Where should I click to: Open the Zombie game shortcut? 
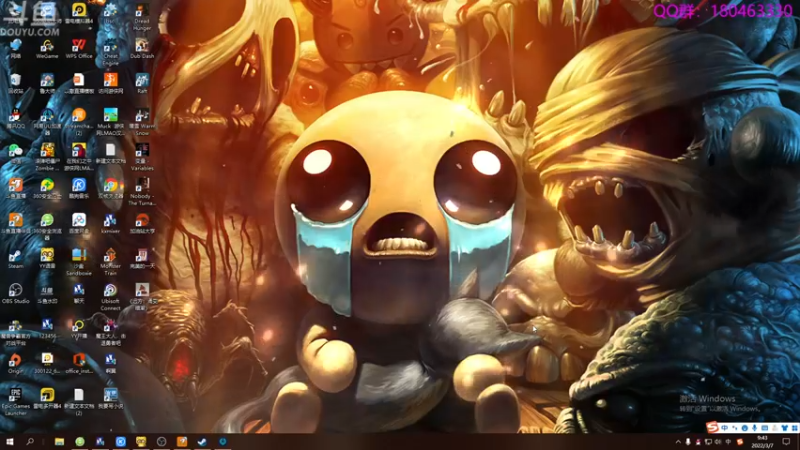[x=47, y=157]
